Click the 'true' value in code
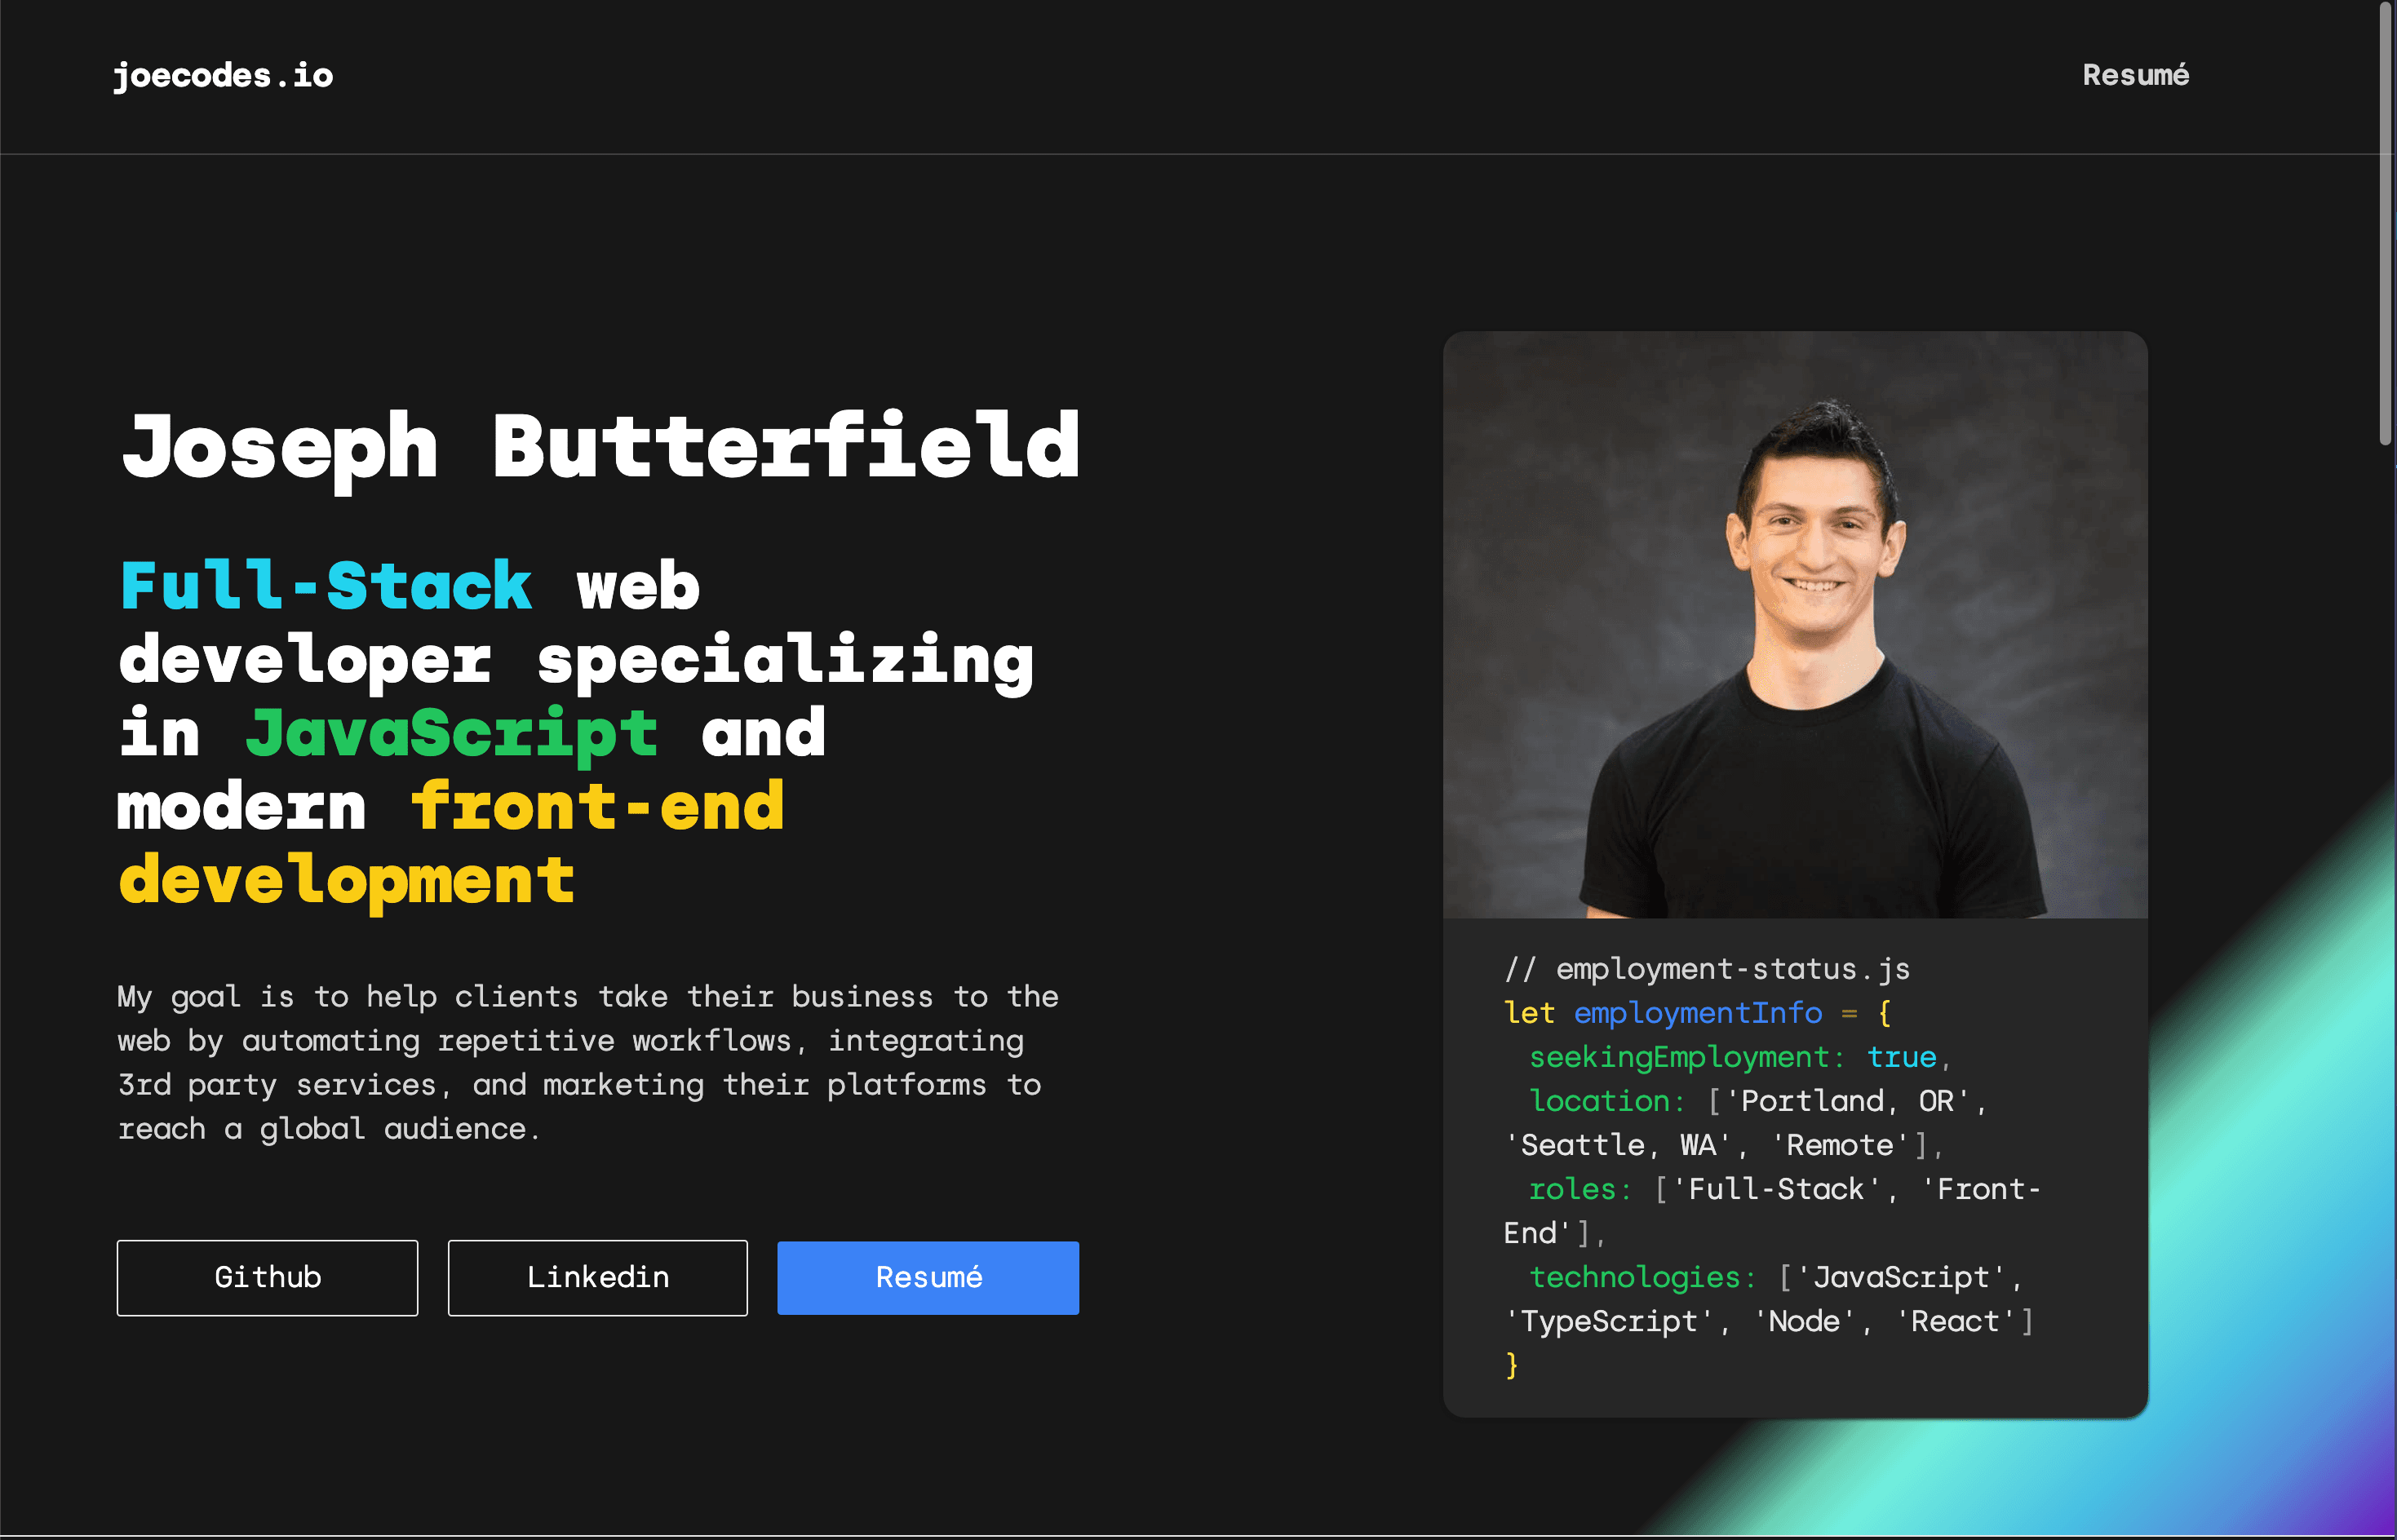Screen dimensions: 2397x1540 pos(1901,1056)
